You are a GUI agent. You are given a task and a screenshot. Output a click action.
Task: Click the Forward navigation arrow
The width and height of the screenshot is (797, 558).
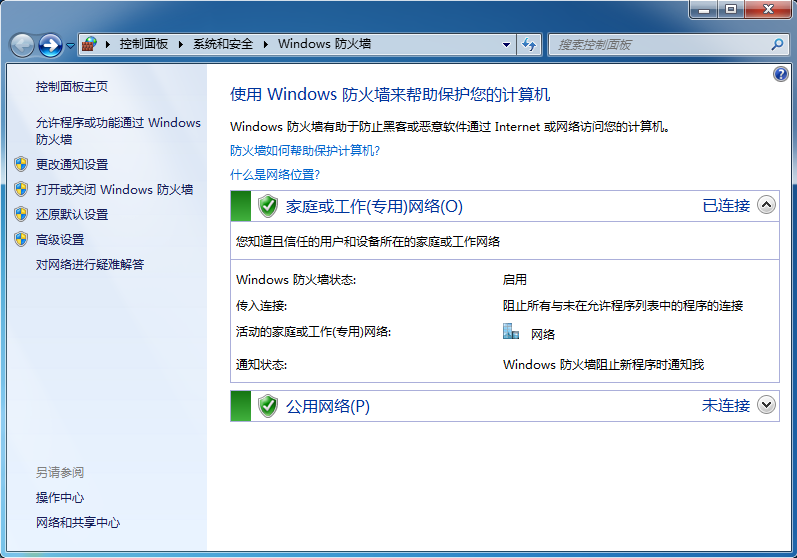coord(50,45)
